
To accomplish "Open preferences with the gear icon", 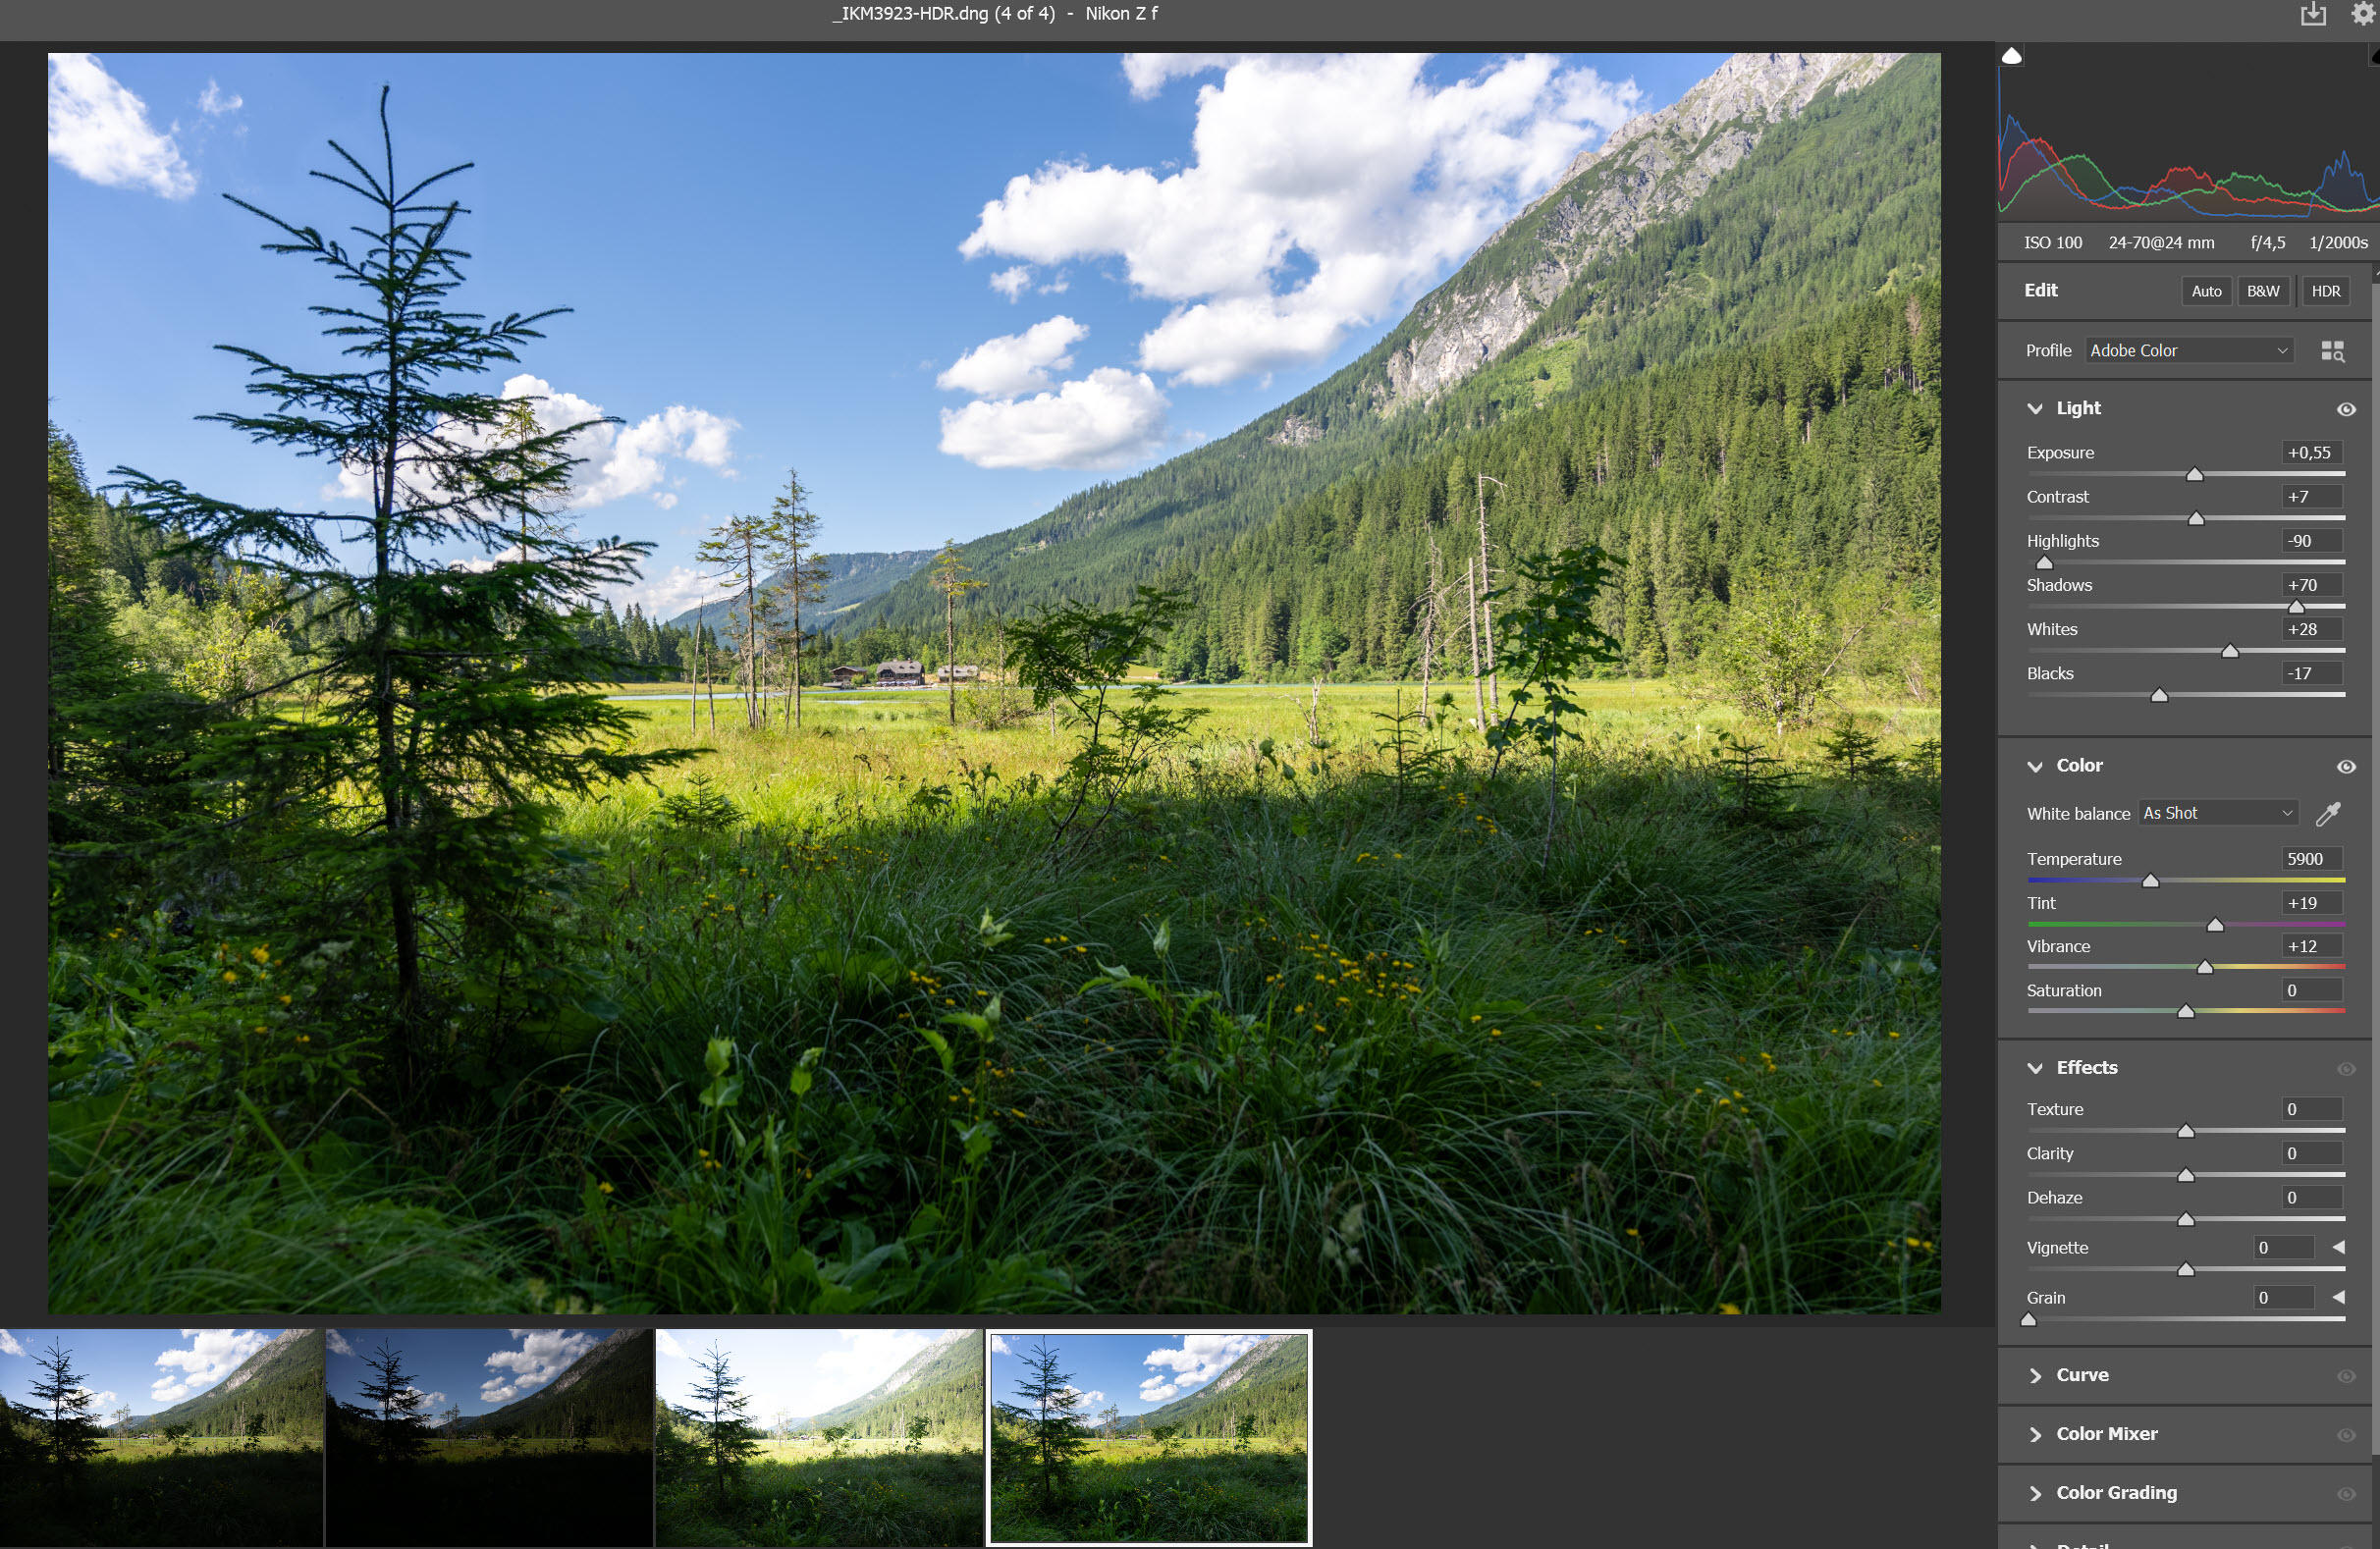I will click(x=2364, y=13).
